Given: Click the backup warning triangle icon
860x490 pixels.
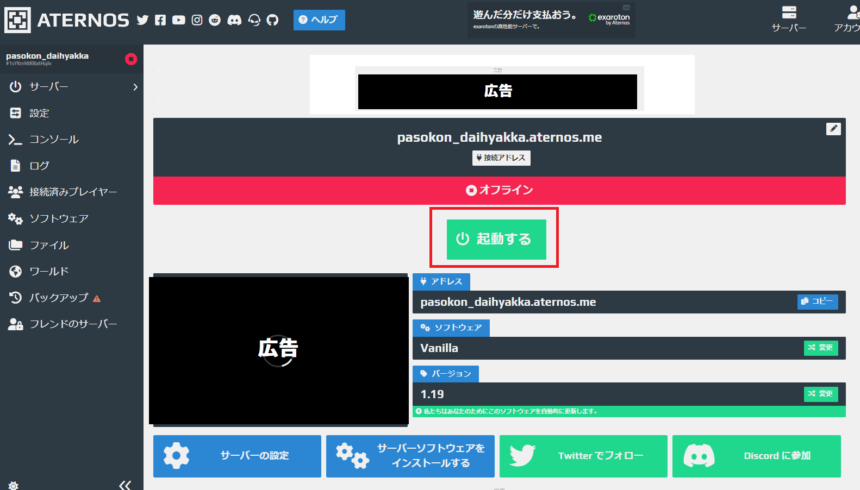Looking at the screenshot, I should coord(97,298).
